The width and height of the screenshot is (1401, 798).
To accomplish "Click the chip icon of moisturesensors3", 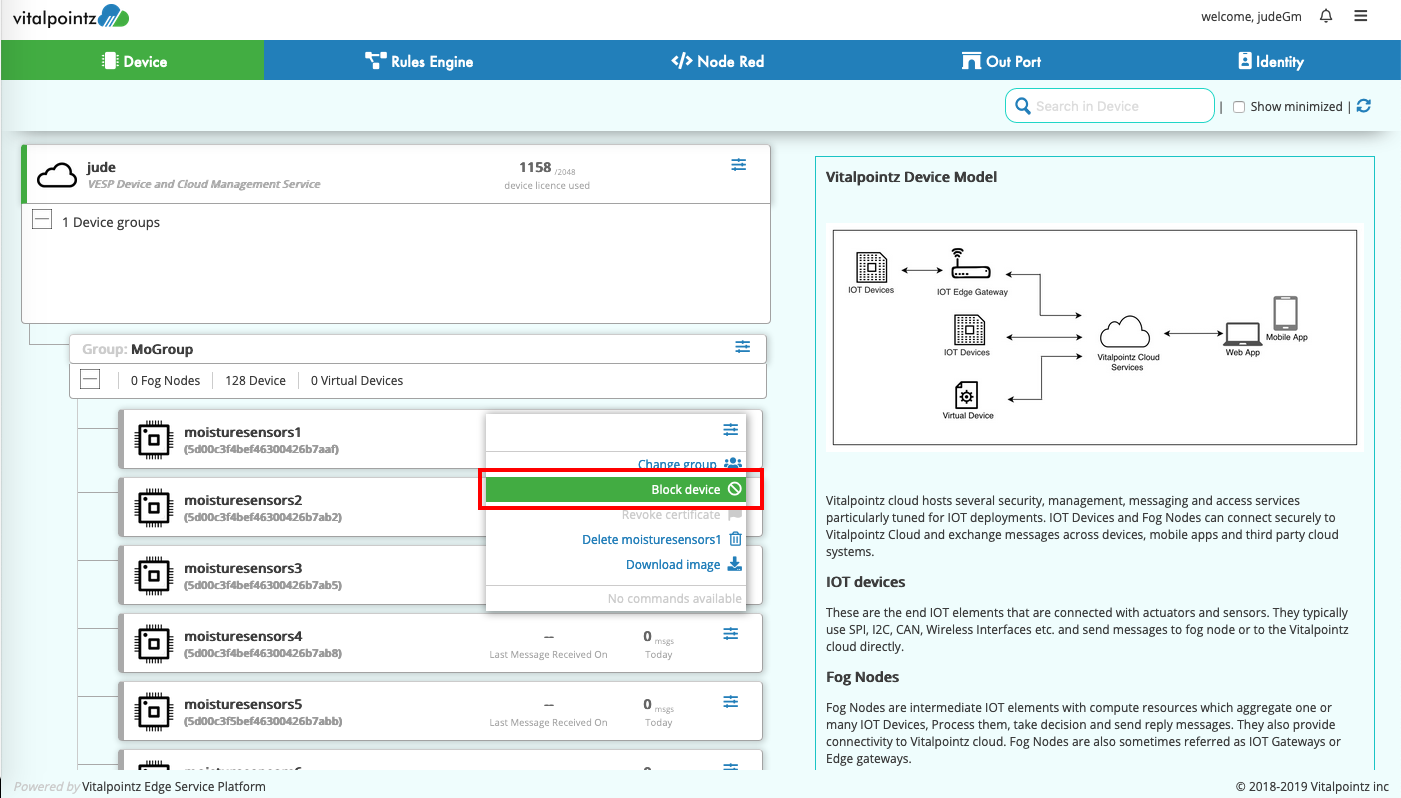I will coord(152,575).
